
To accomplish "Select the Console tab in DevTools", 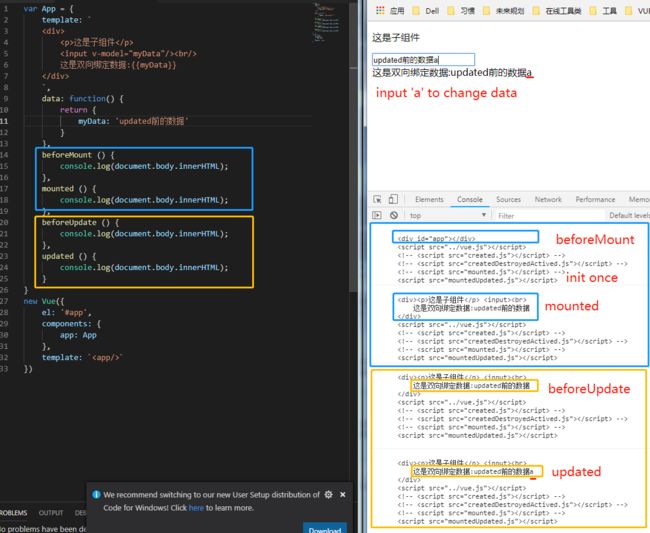I will (470, 199).
